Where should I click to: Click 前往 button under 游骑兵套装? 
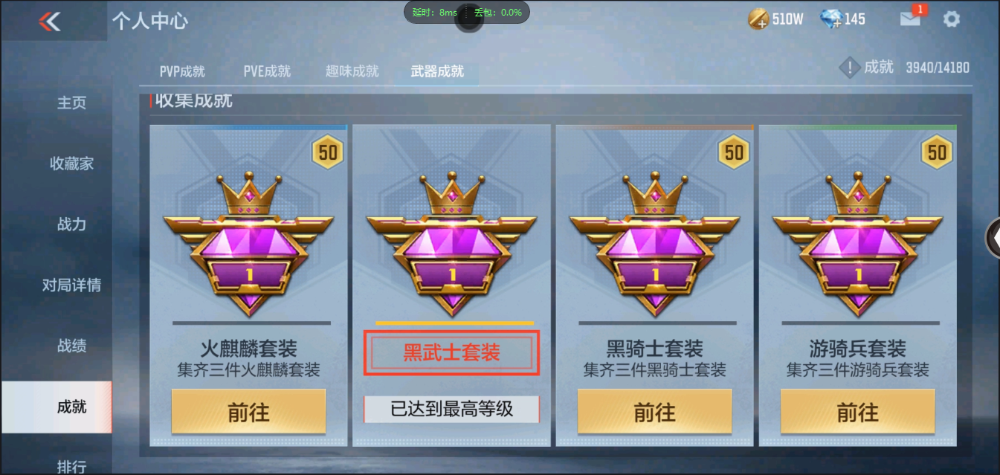858,412
